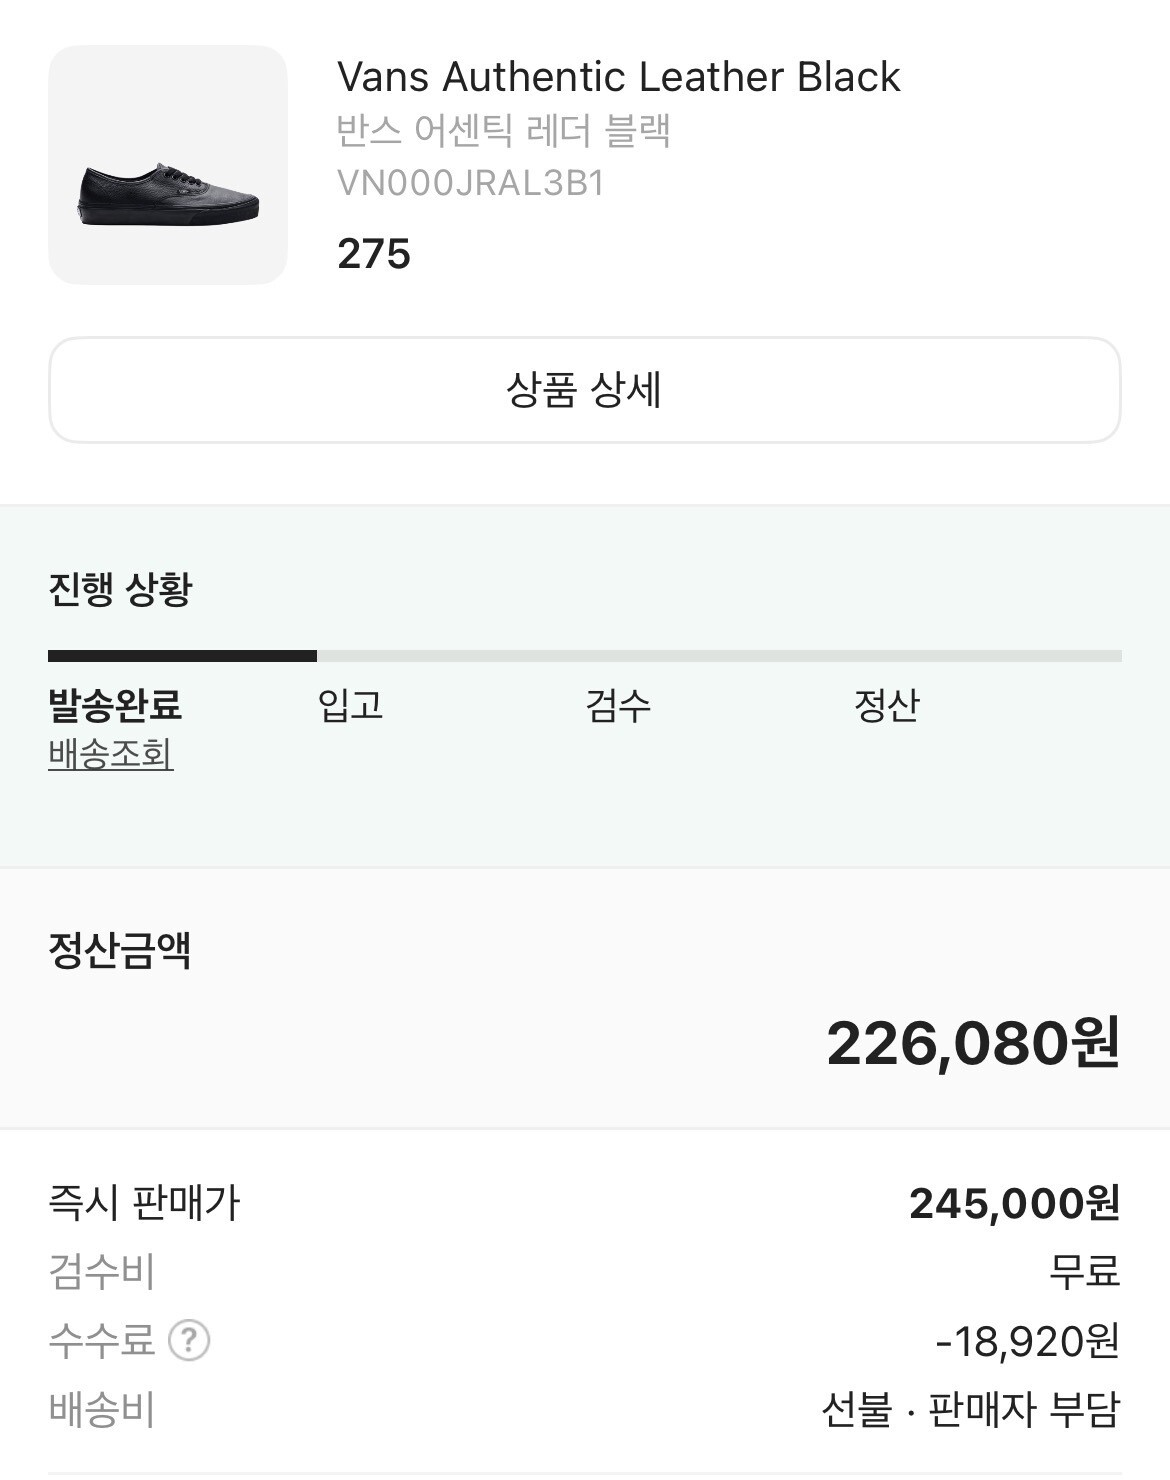Tap the 245,000원 instant sale price
This screenshot has width=1170, height=1480.
(x=1013, y=1204)
